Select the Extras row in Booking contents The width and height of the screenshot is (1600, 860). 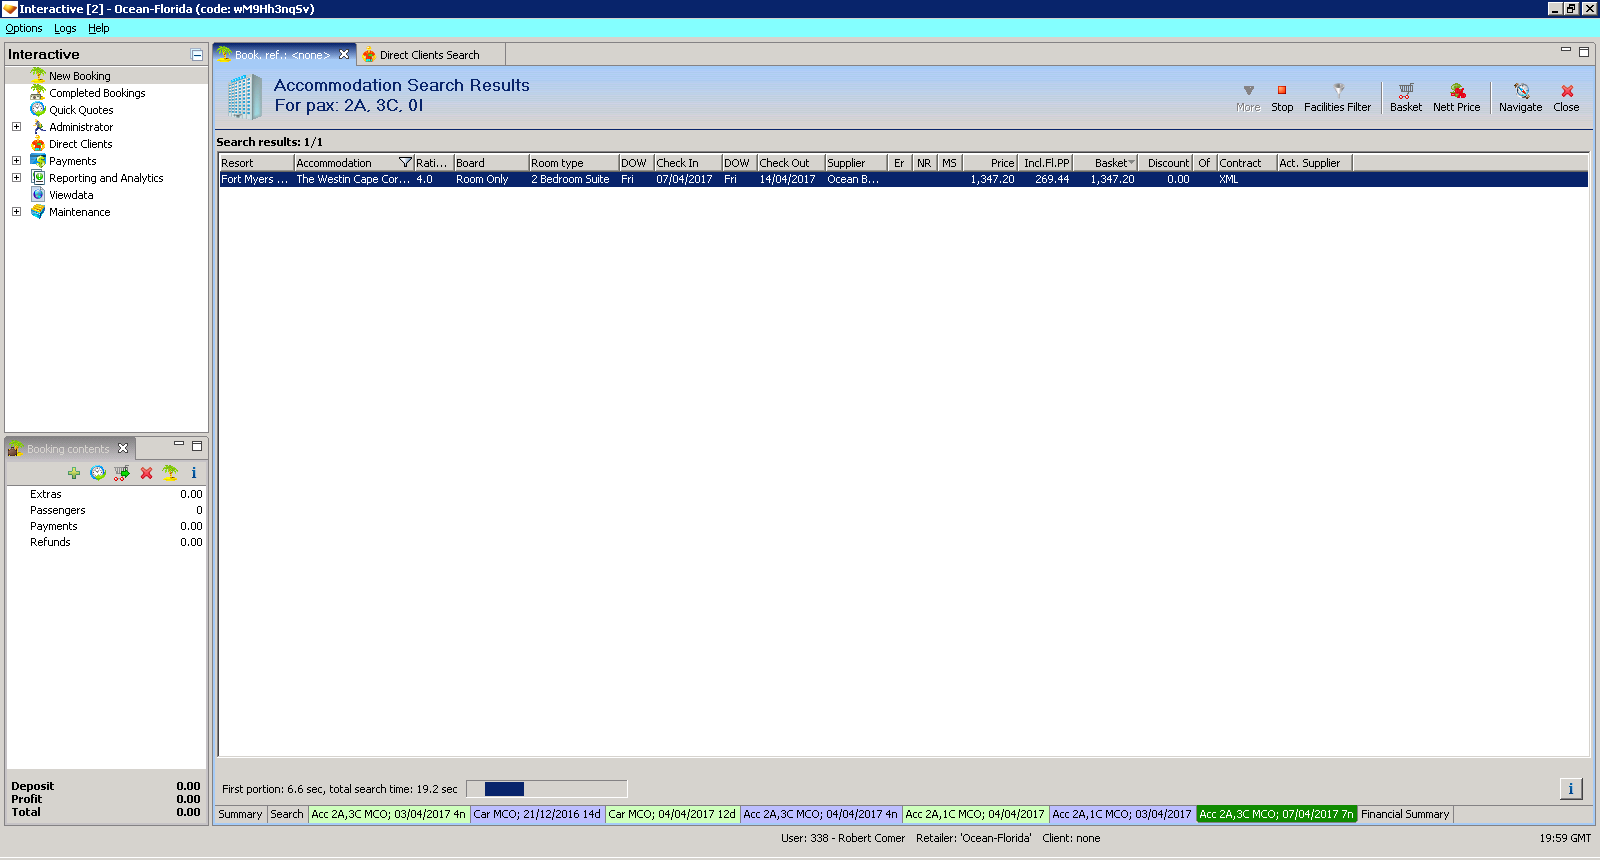click(x=106, y=494)
